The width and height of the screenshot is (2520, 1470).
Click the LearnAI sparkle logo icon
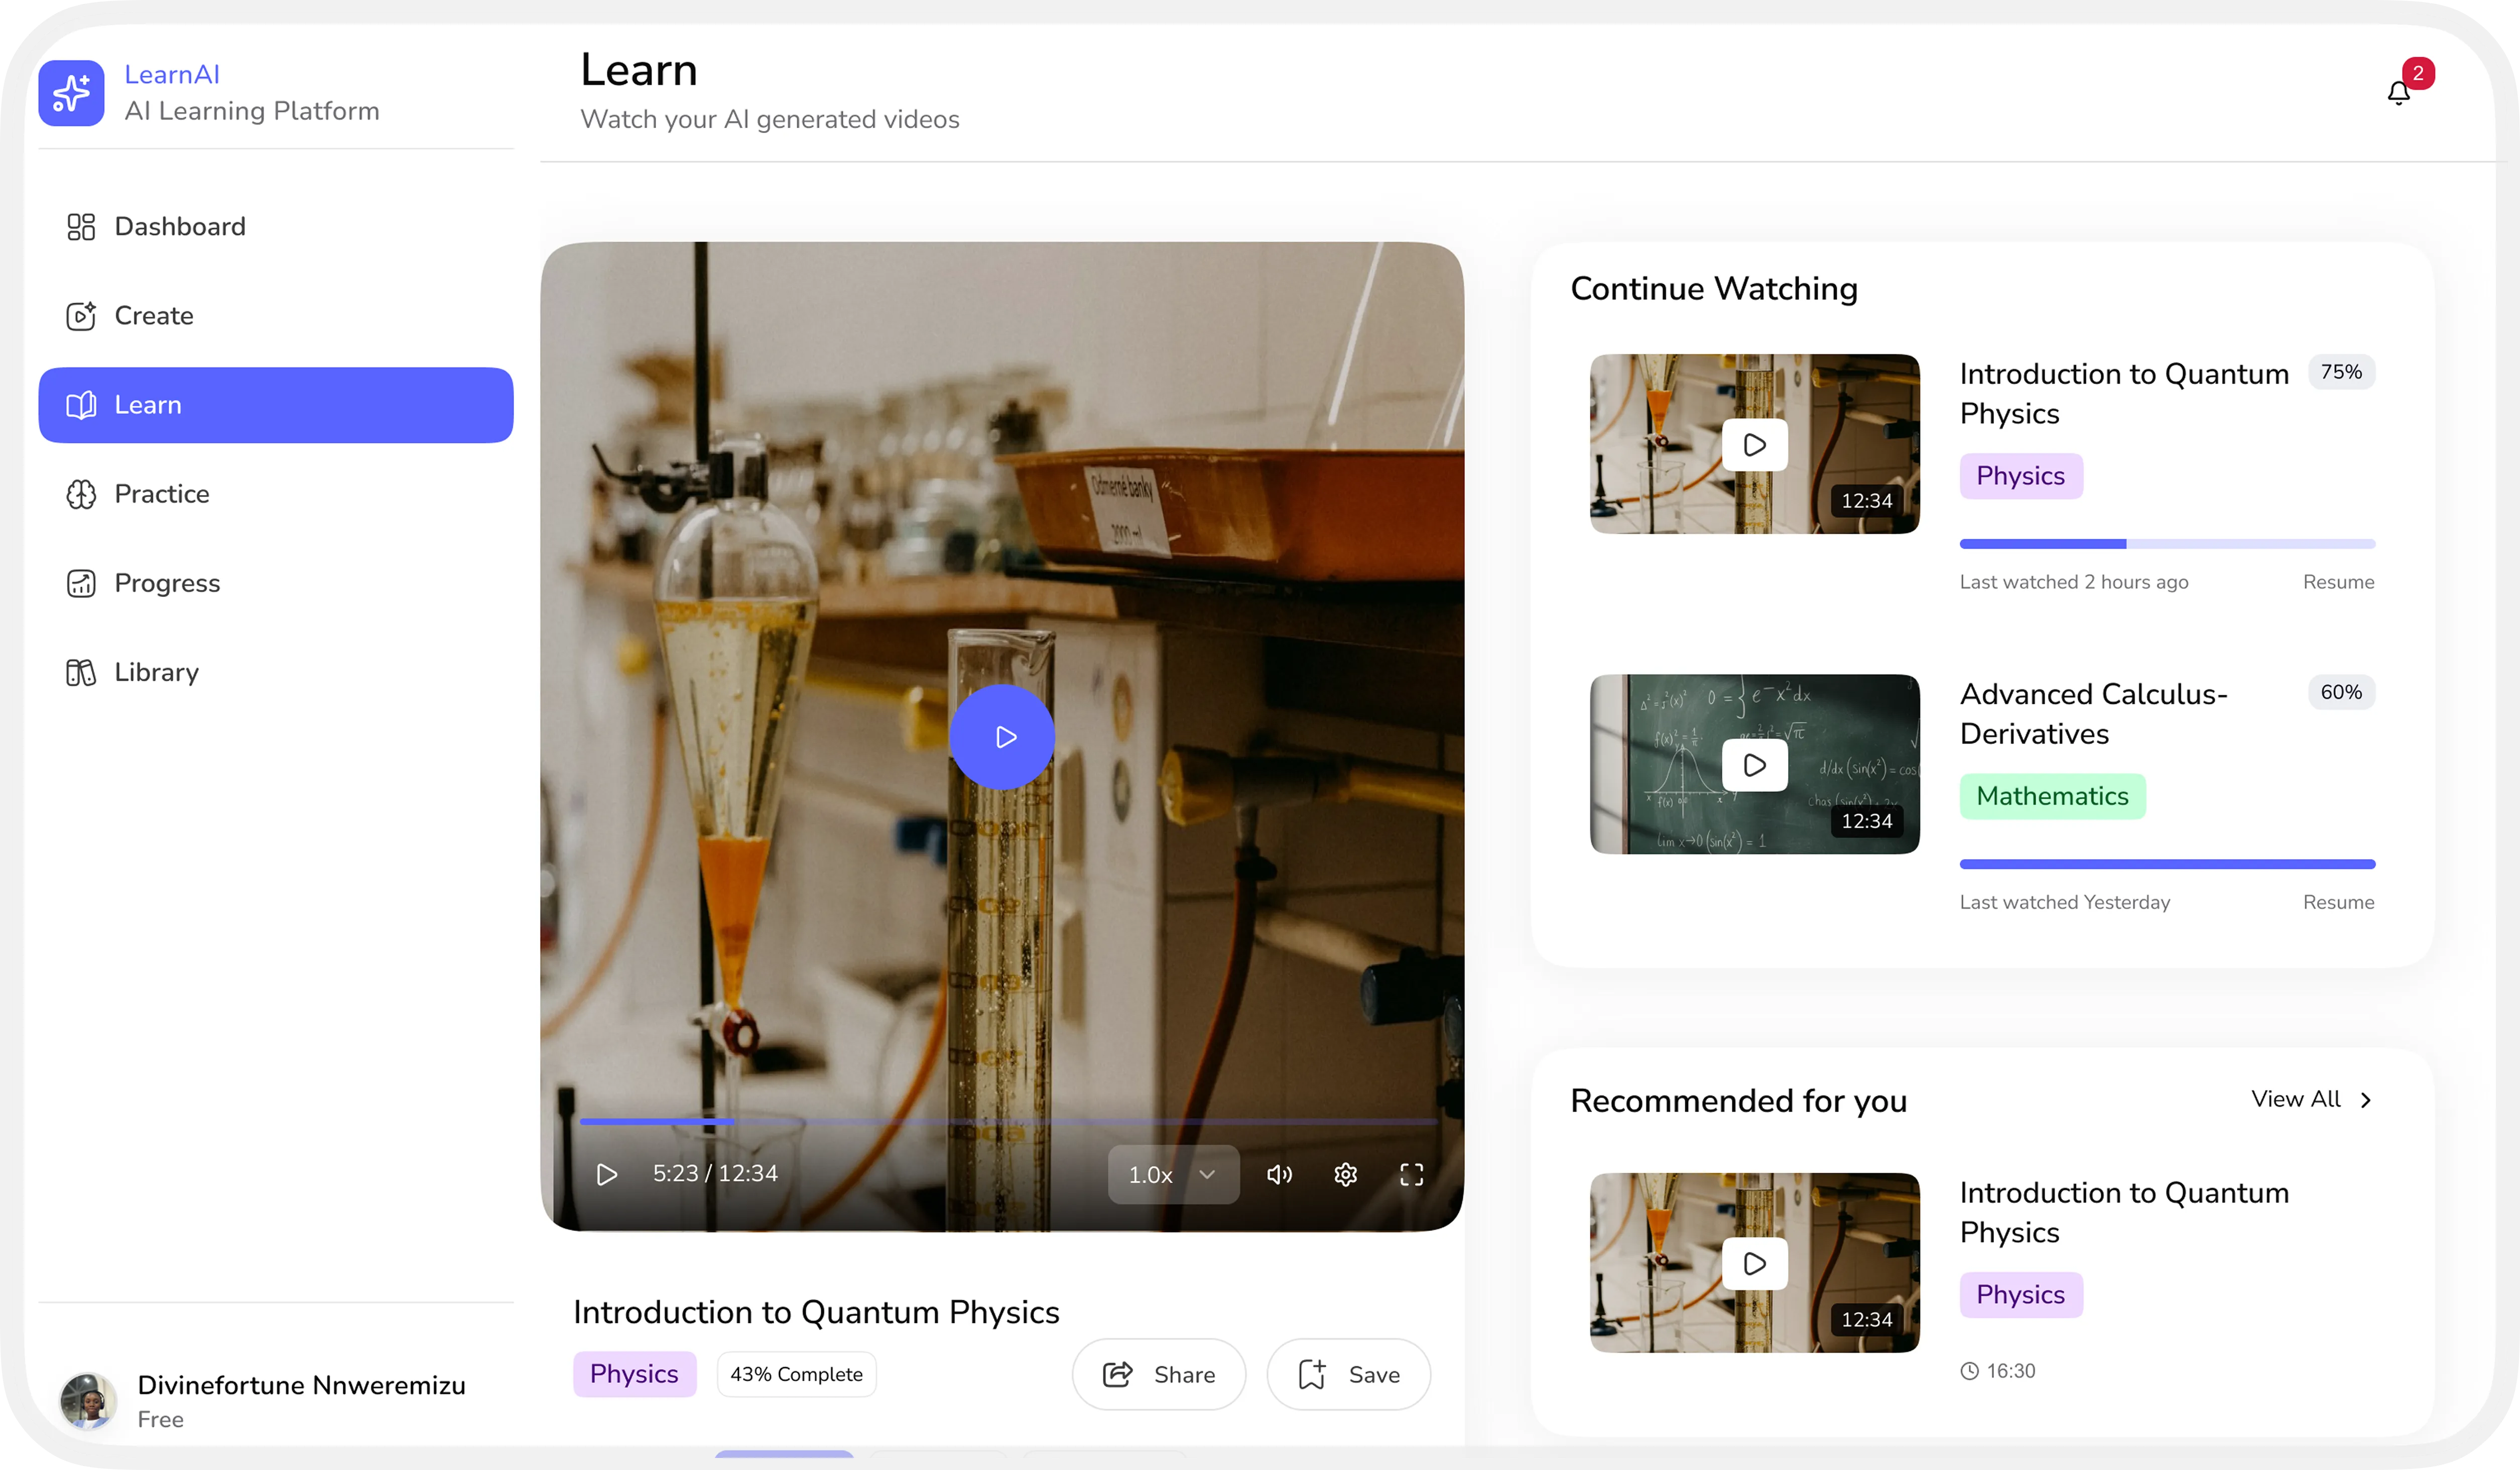point(71,93)
